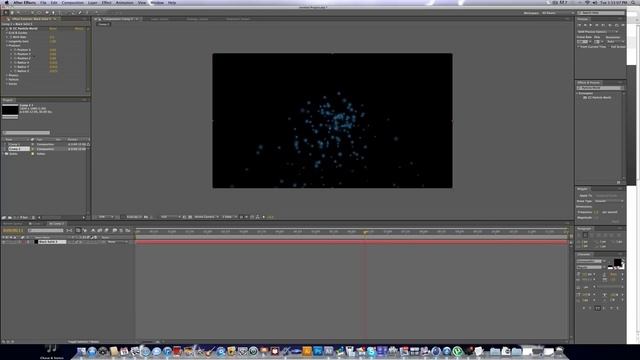The height and width of the screenshot is (360, 640).
Task: Open About link for CC Particle World
Action: click(x=79, y=29)
